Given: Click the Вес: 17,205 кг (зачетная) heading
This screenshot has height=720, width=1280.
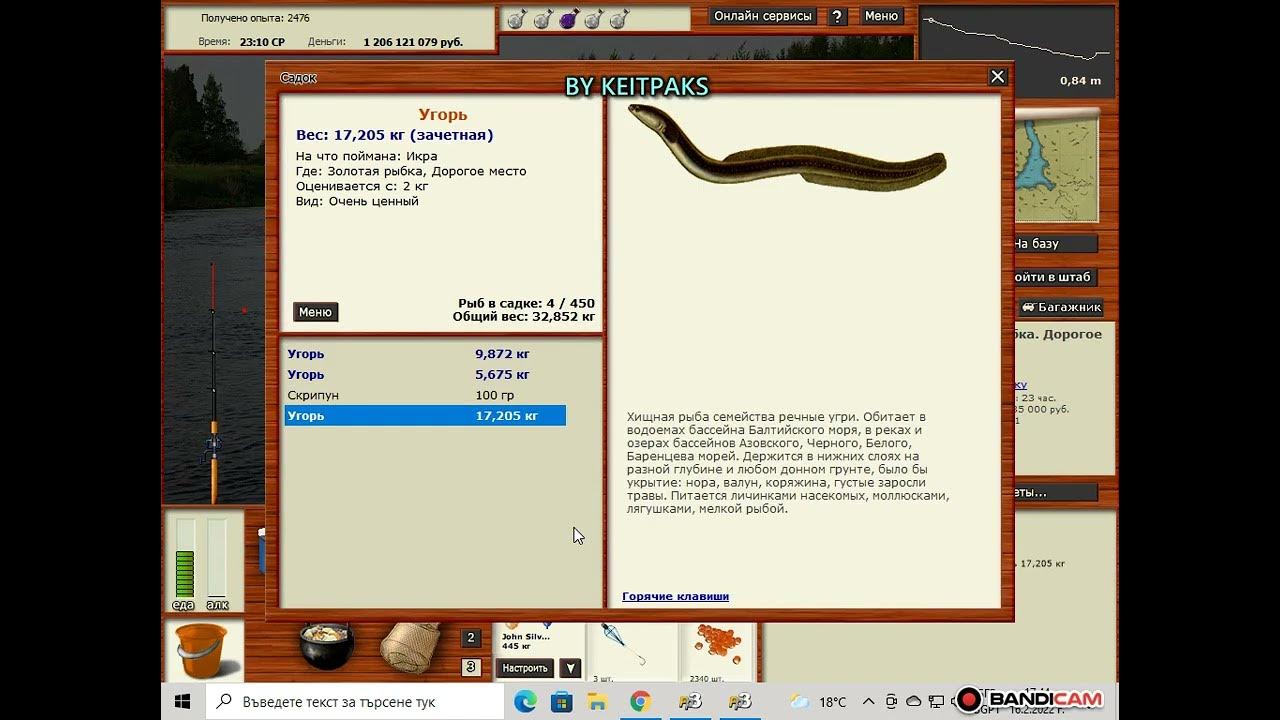Looking at the screenshot, I should [x=394, y=135].
